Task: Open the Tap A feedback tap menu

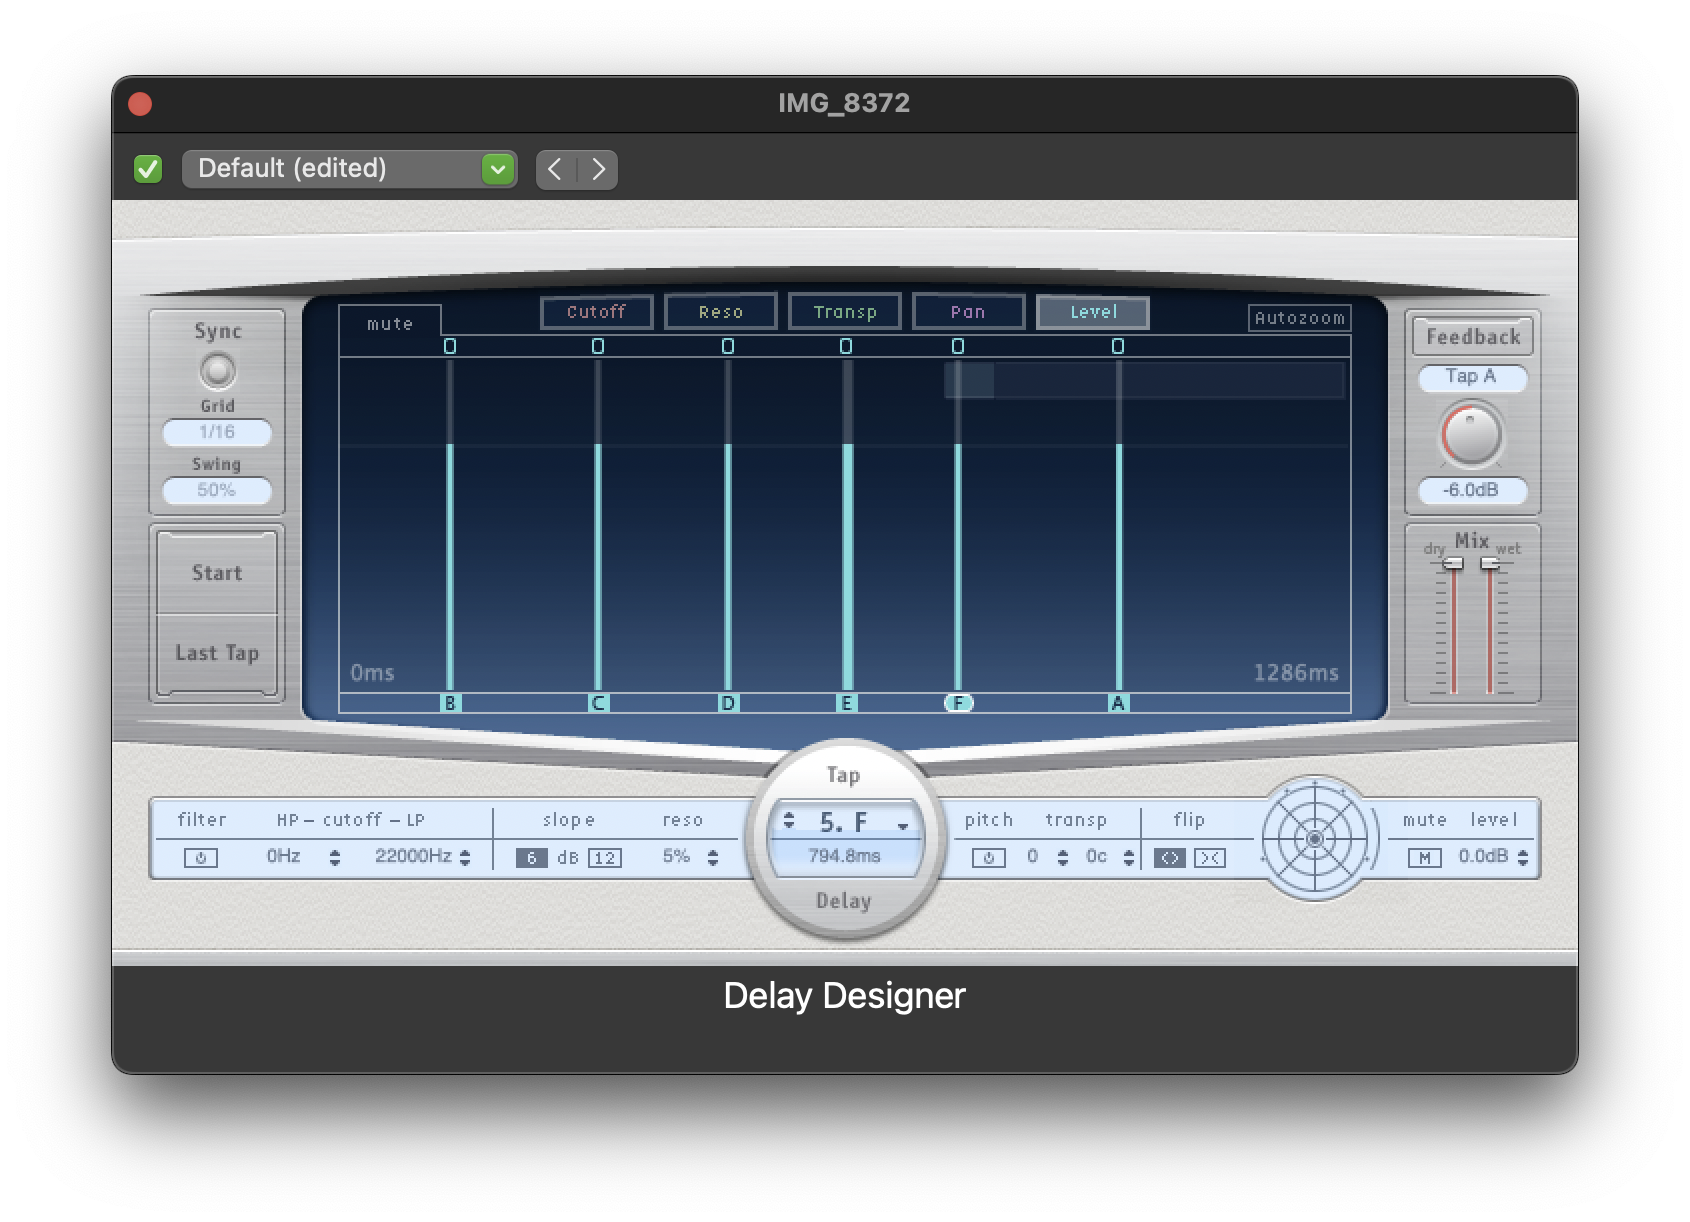Action: tap(1472, 377)
